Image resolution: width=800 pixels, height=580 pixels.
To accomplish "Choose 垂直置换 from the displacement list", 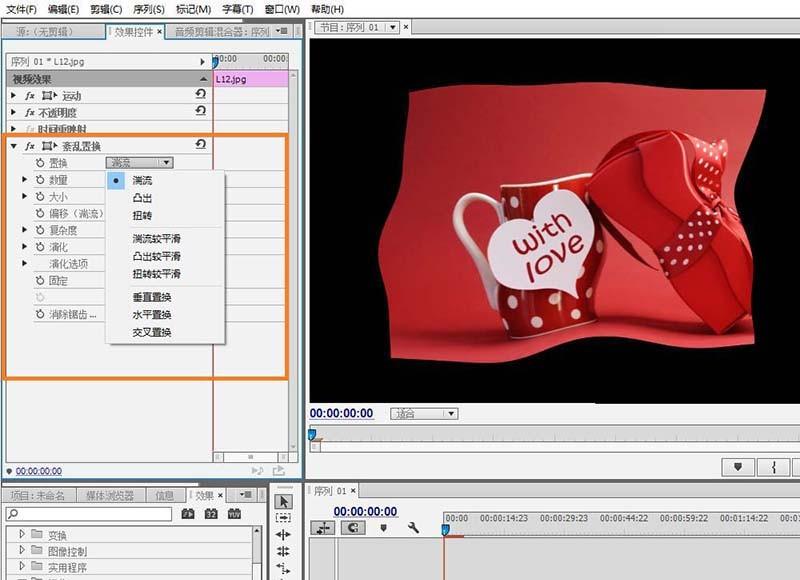I will tap(150, 297).
